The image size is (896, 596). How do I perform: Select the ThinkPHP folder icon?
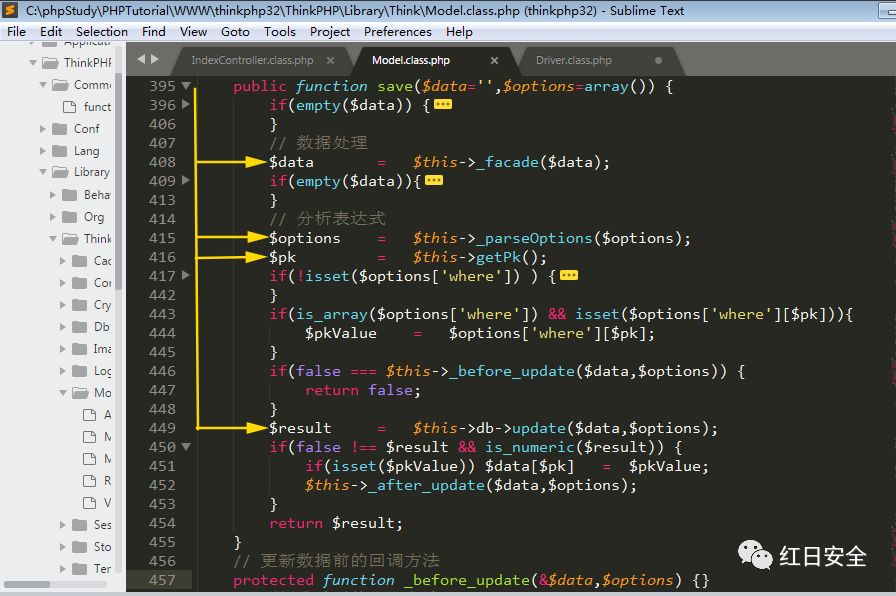(x=50, y=62)
